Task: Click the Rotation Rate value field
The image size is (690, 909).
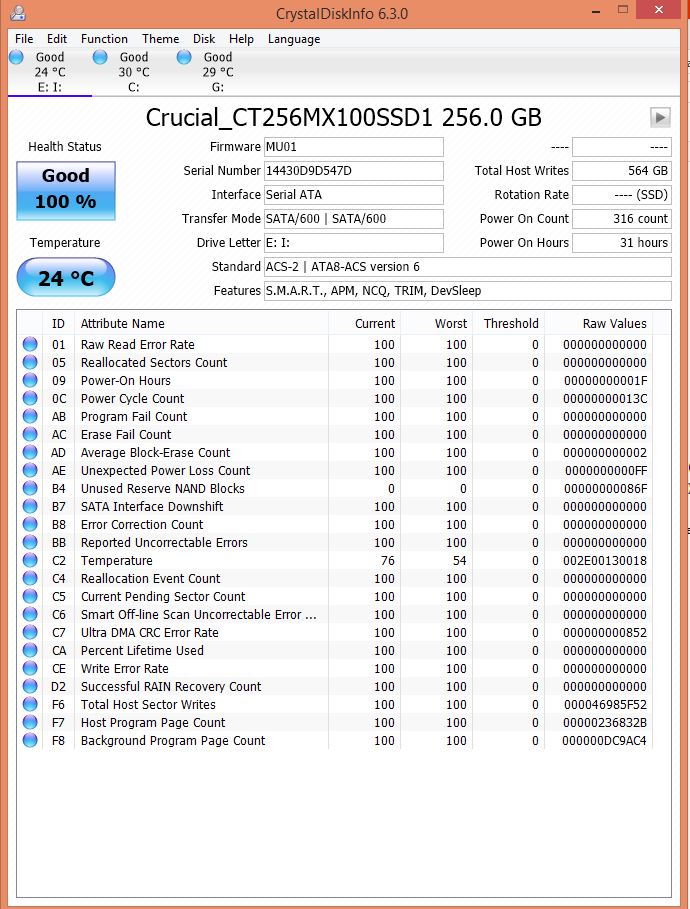Action: [622, 195]
